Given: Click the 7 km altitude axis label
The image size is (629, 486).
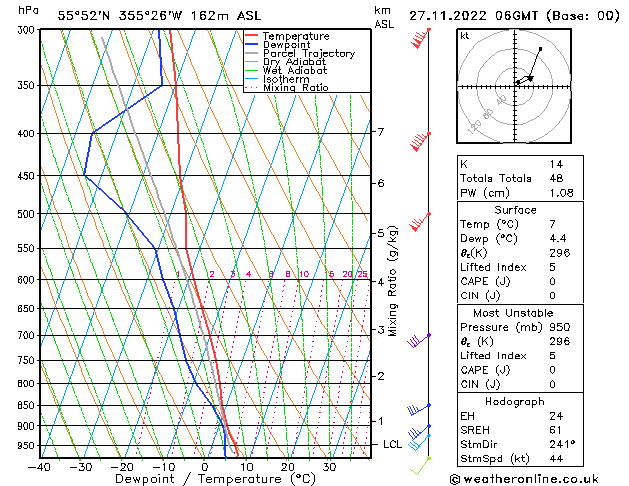Looking at the screenshot, I should [x=380, y=132].
